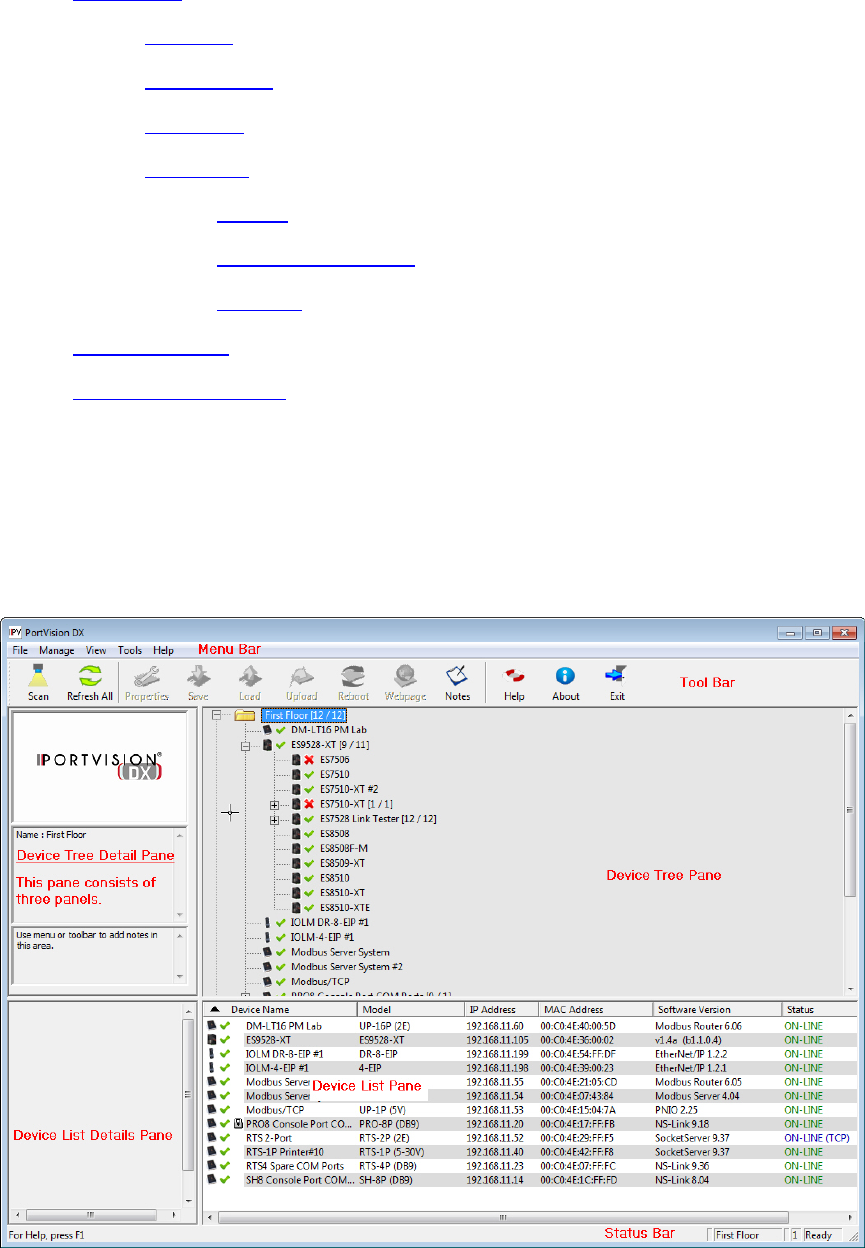Screen dimensions: 865x1248
Task: Select the RTS4 Spare COM Ports row
Action: pyautogui.click(x=530, y=1165)
